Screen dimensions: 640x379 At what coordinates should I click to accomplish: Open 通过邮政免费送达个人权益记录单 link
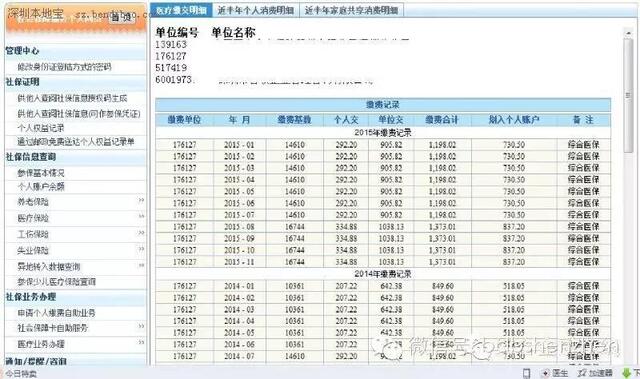point(76,142)
